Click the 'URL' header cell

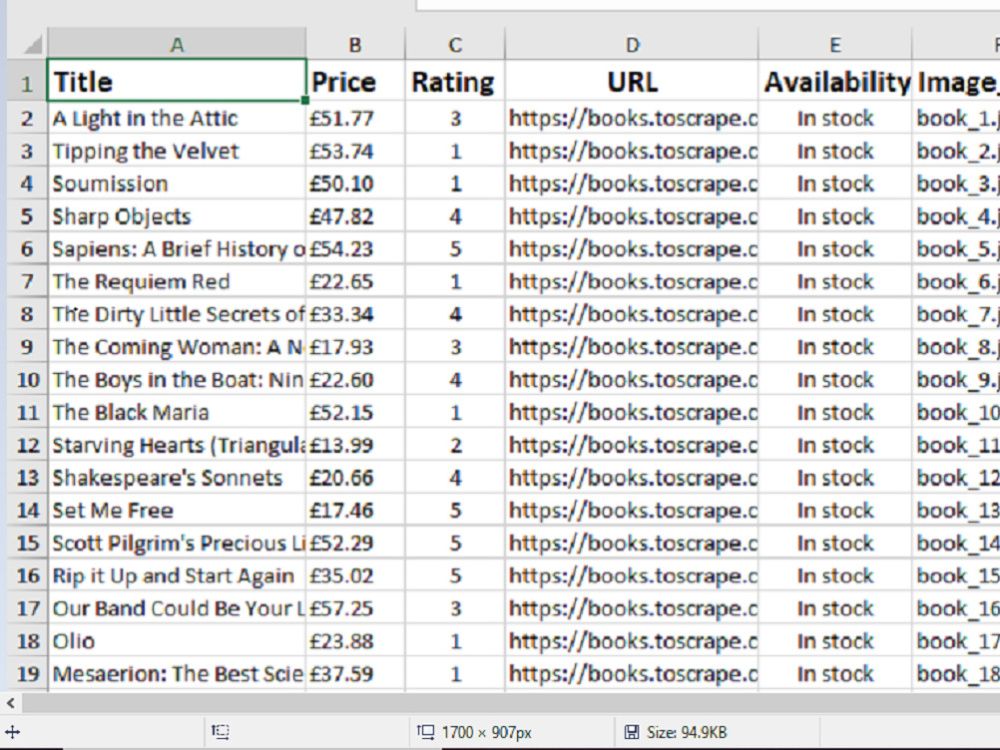coord(632,81)
